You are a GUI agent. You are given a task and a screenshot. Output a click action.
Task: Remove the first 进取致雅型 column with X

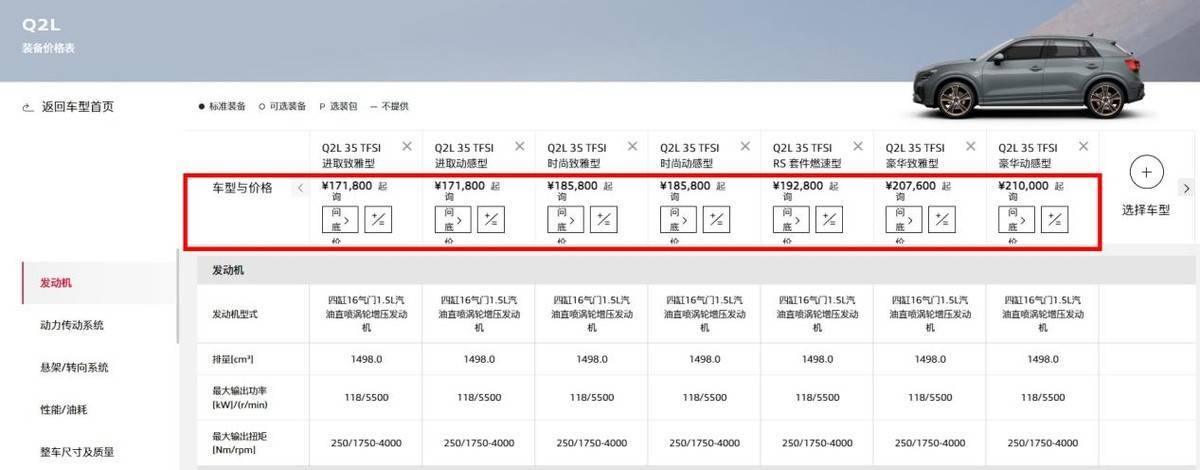pos(406,146)
